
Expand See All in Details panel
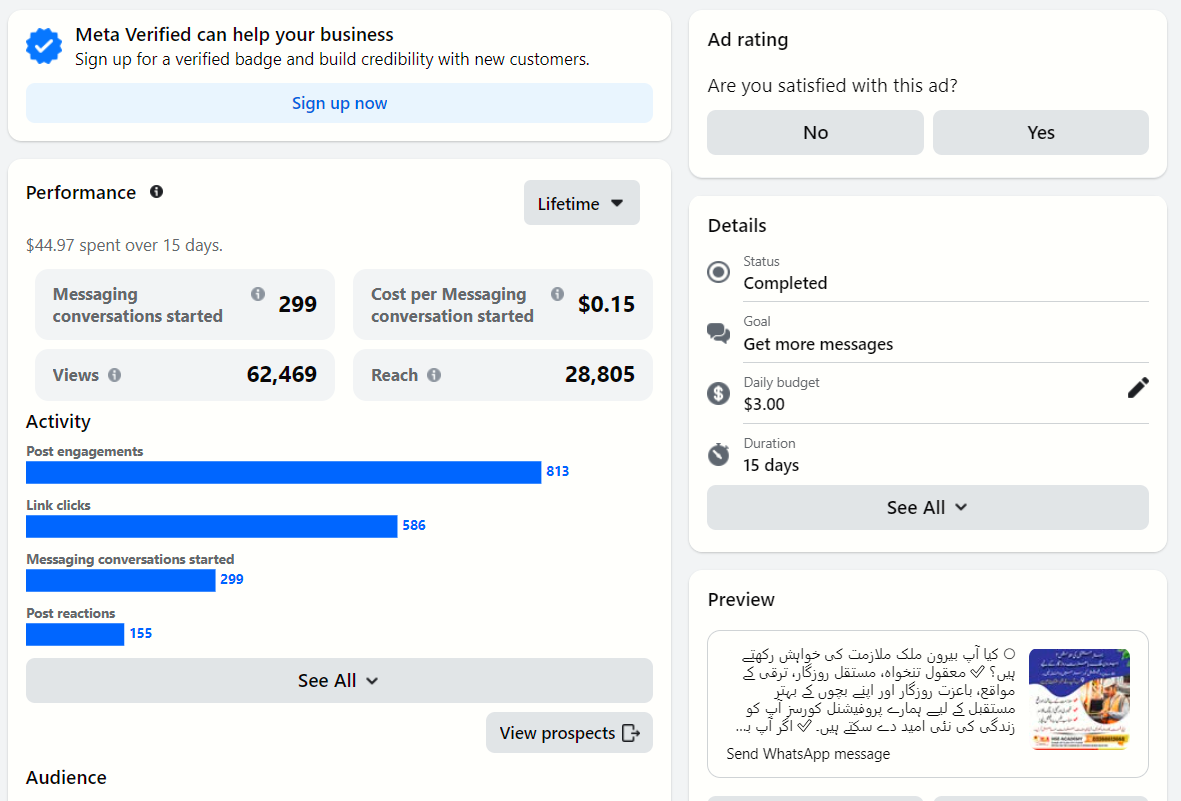pyautogui.click(x=927, y=508)
